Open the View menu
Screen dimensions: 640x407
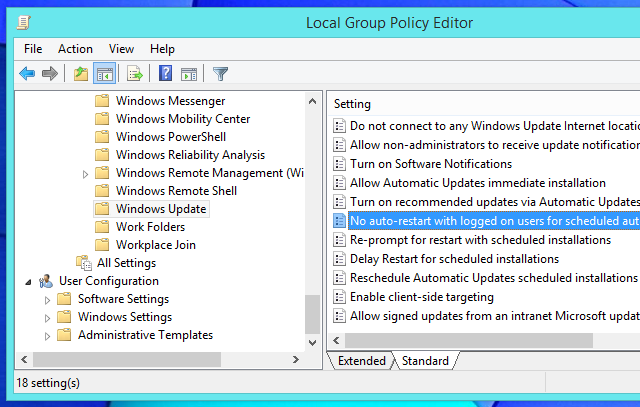point(121,49)
